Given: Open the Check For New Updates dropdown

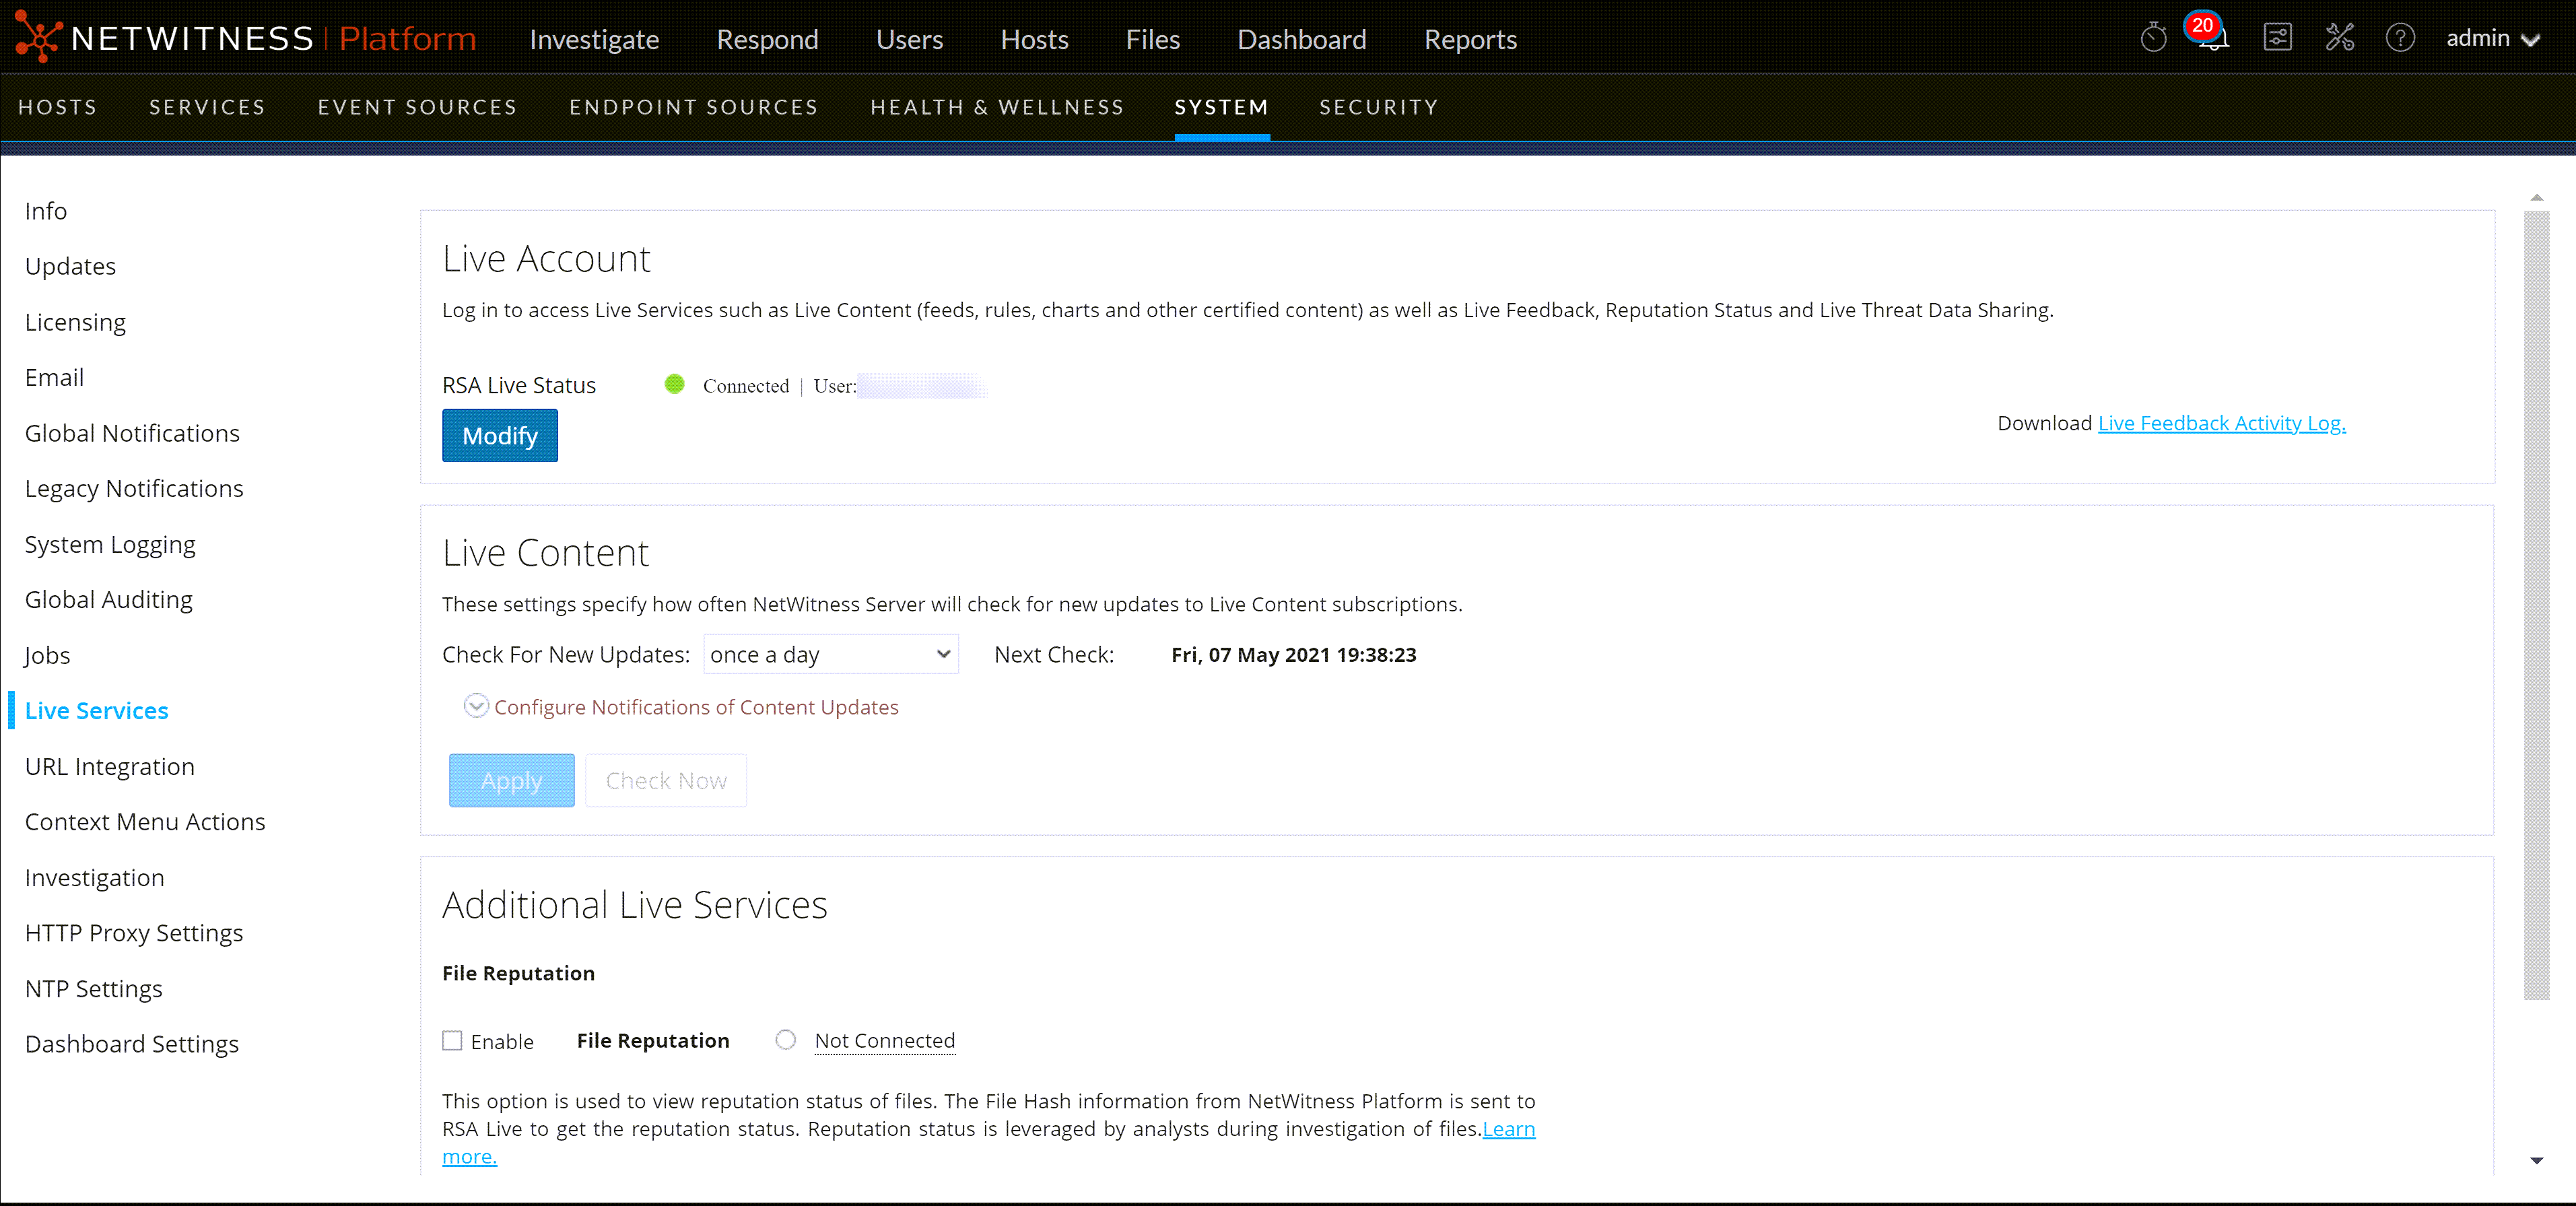Looking at the screenshot, I should [x=830, y=654].
